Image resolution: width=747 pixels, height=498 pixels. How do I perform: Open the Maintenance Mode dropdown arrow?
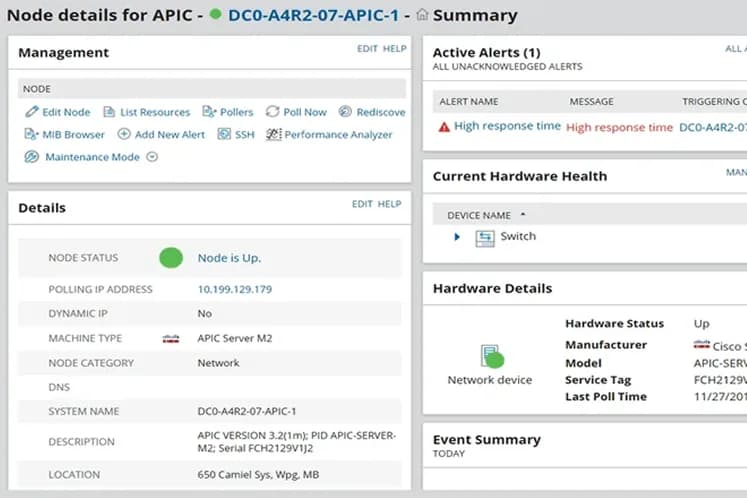tap(152, 157)
